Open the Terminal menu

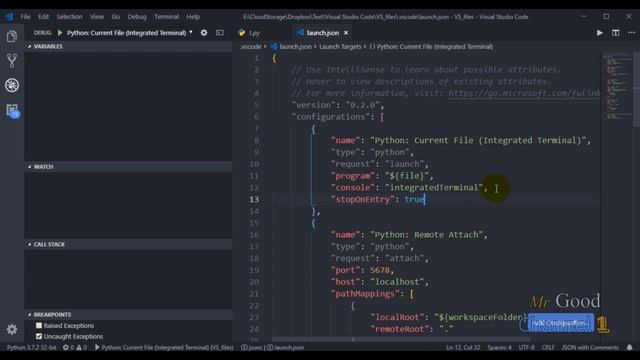(167, 17)
